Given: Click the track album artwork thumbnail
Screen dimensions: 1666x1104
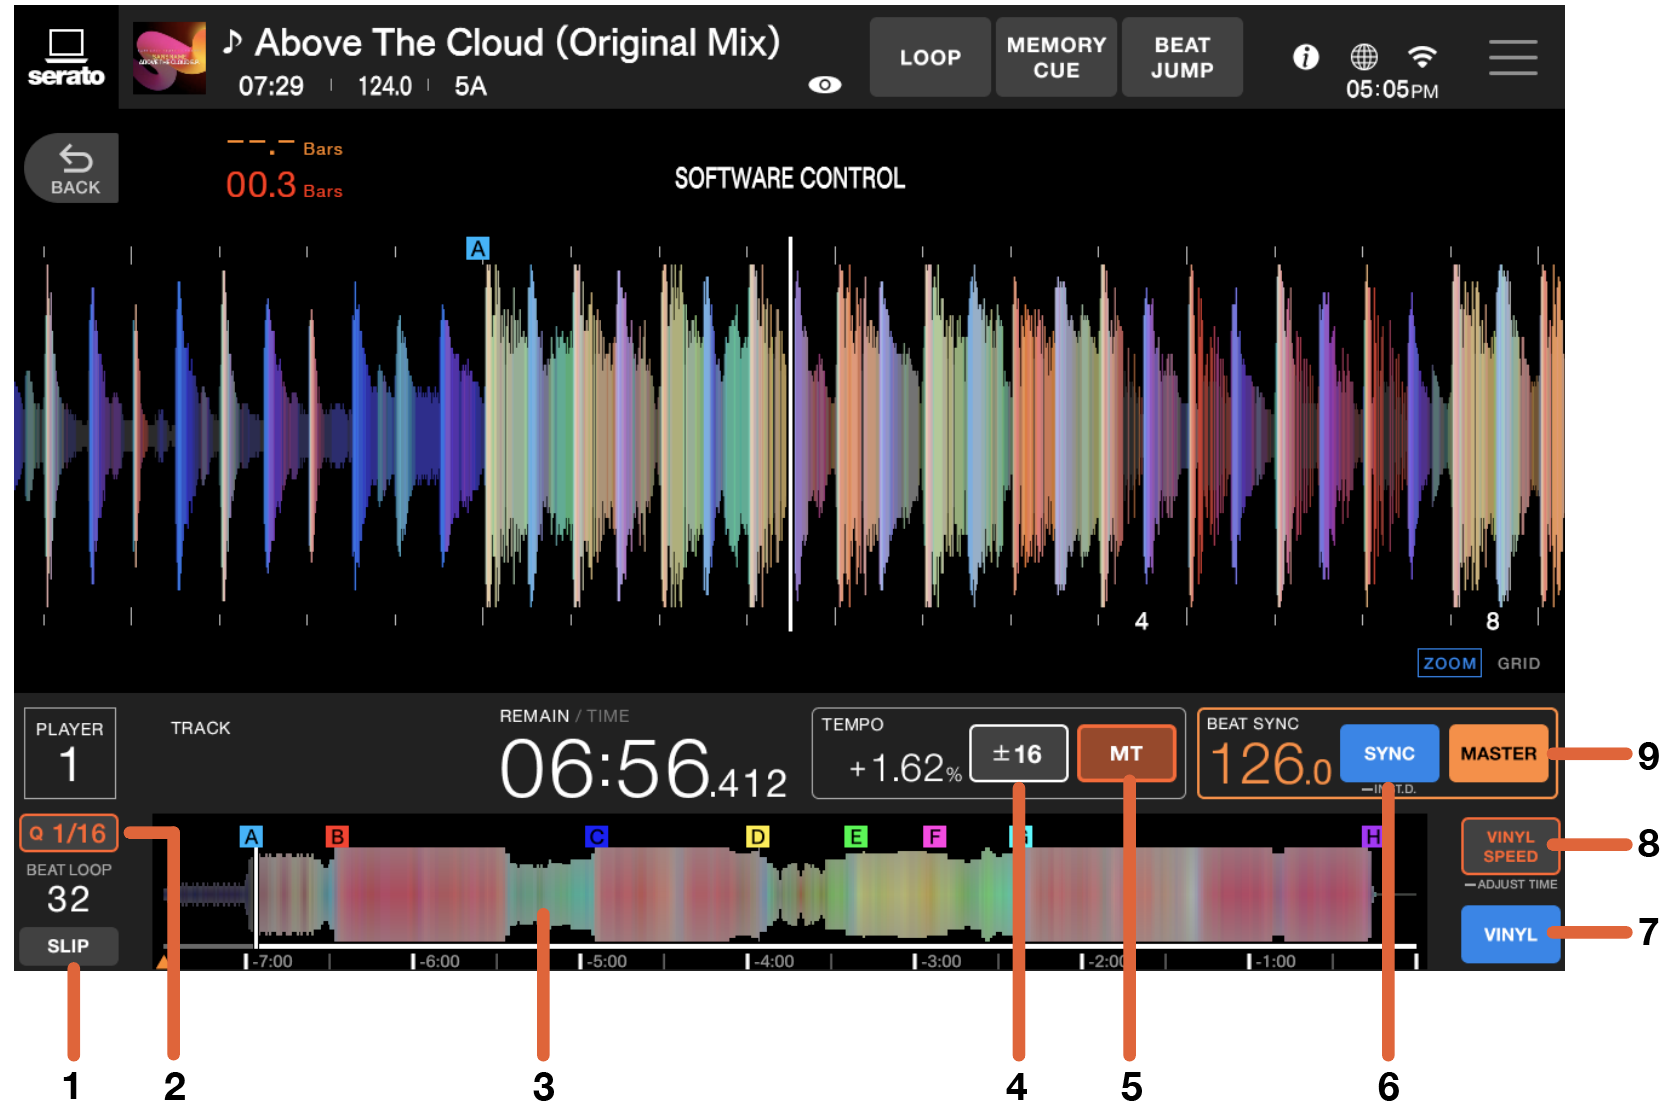Looking at the screenshot, I should [x=170, y=58].
